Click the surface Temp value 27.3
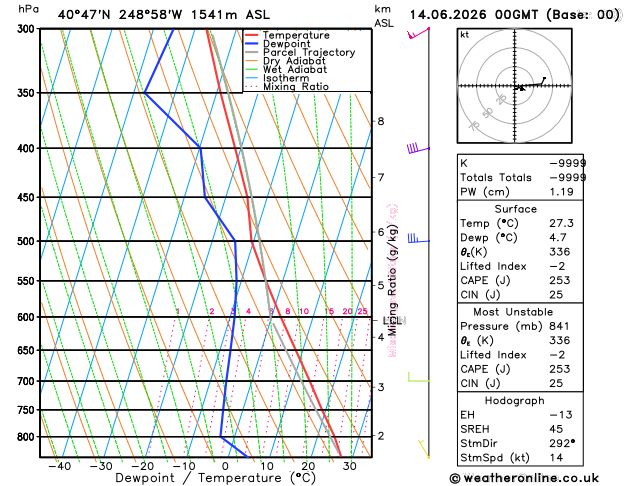Image resolution: width=629 pixels, height=486 pixels. [x=562, y=223]
